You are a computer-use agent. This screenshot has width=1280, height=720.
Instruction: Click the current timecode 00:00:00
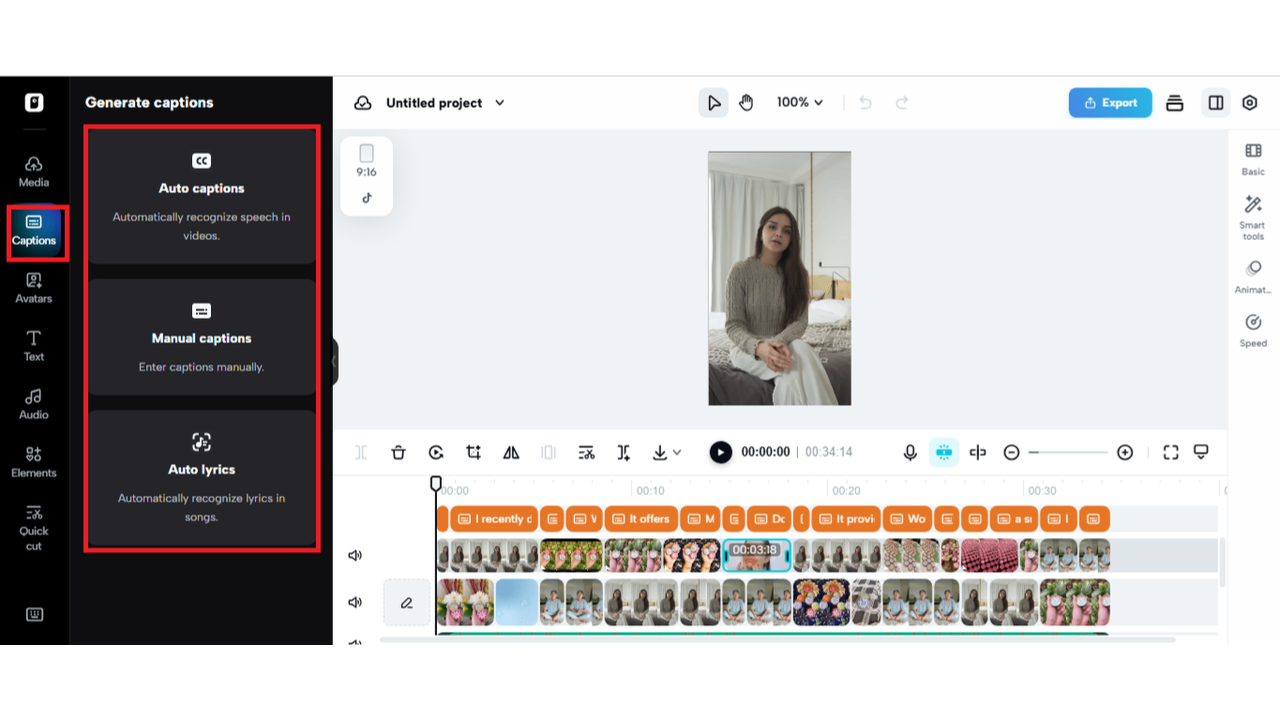click(765, 453)
